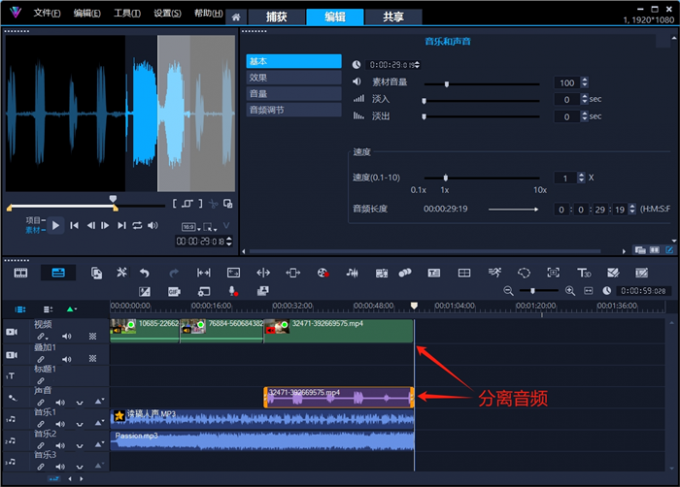Image resolution: width=680 pixels, height=487 pixels.
Task: Click the play button in preview
Action: pos(56,226)
